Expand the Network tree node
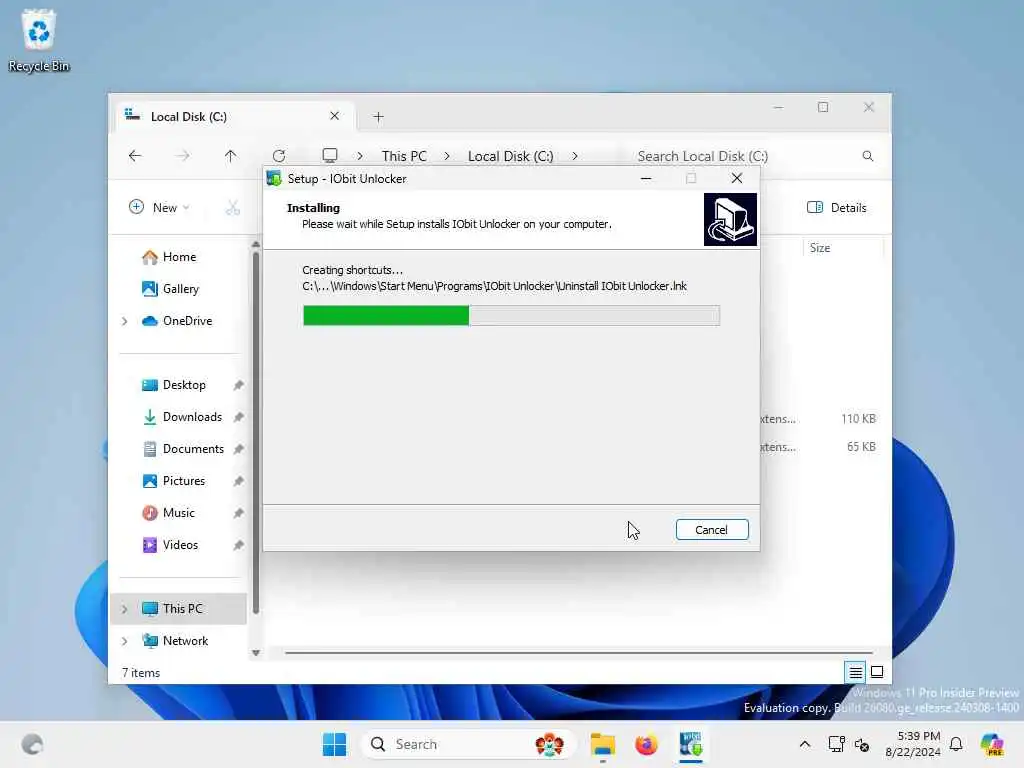The width and height of the screenshot is (1024, 768). tap(125, 641)
